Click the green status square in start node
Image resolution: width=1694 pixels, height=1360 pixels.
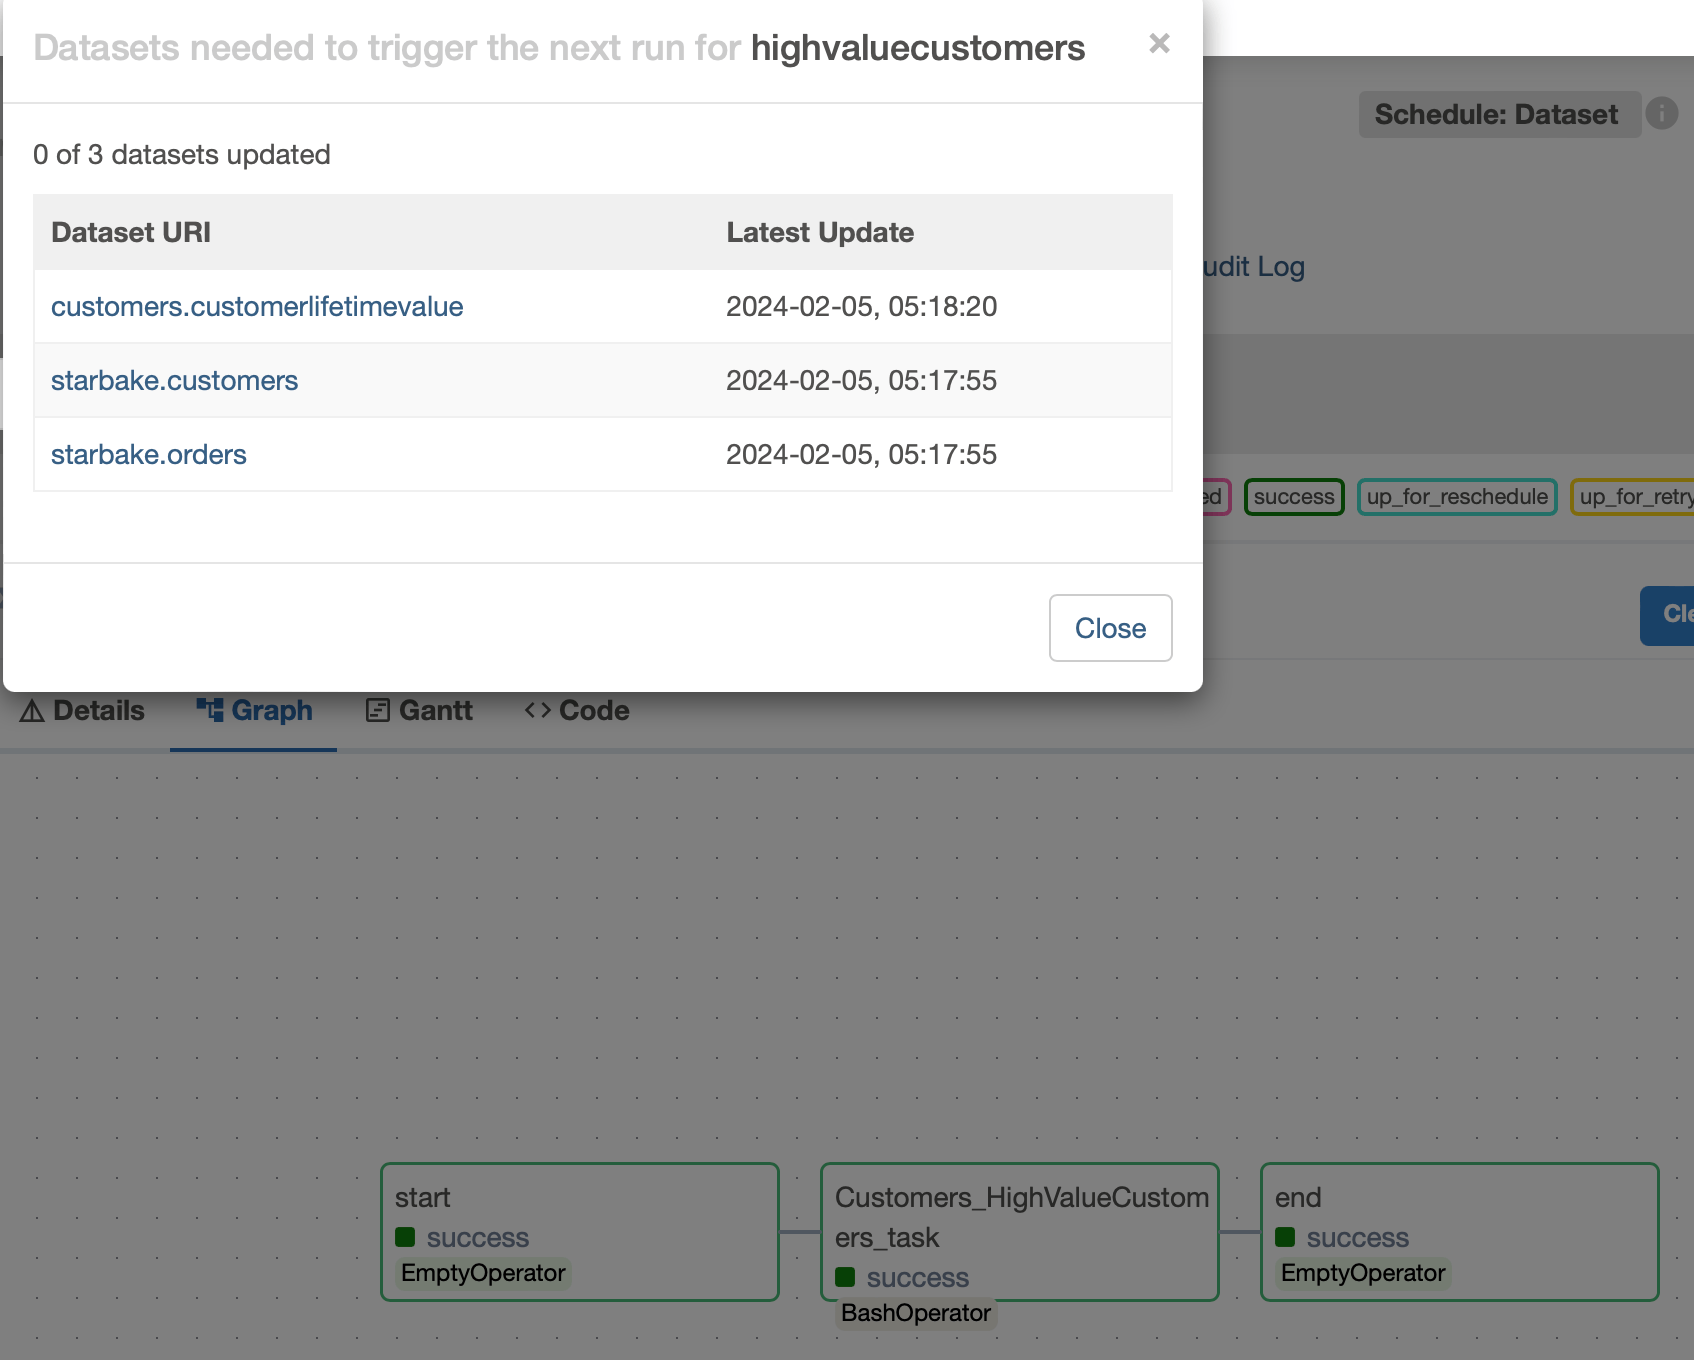click(405, 1237)
